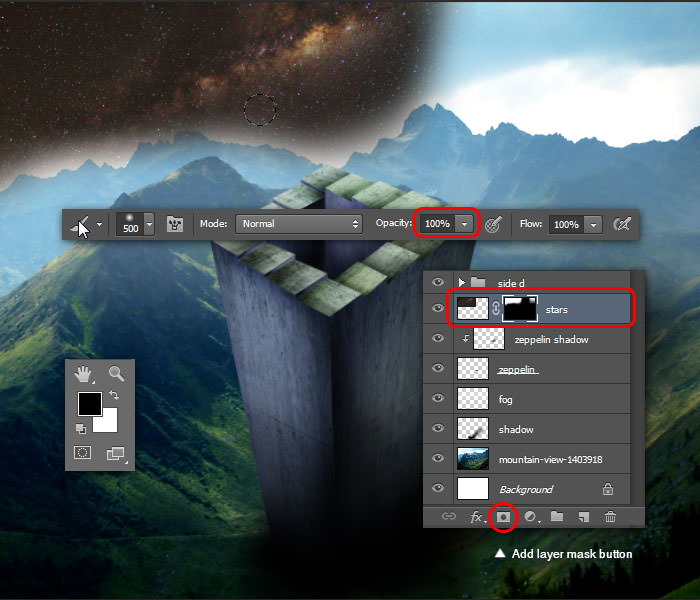Toggle the stars layer mask link
This screenshot has width=700, height=600.
click(496, 308)
